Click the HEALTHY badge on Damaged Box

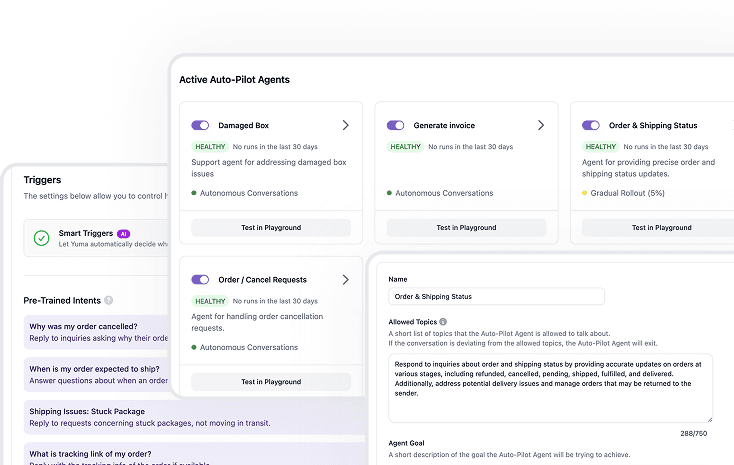coord(210,147)
